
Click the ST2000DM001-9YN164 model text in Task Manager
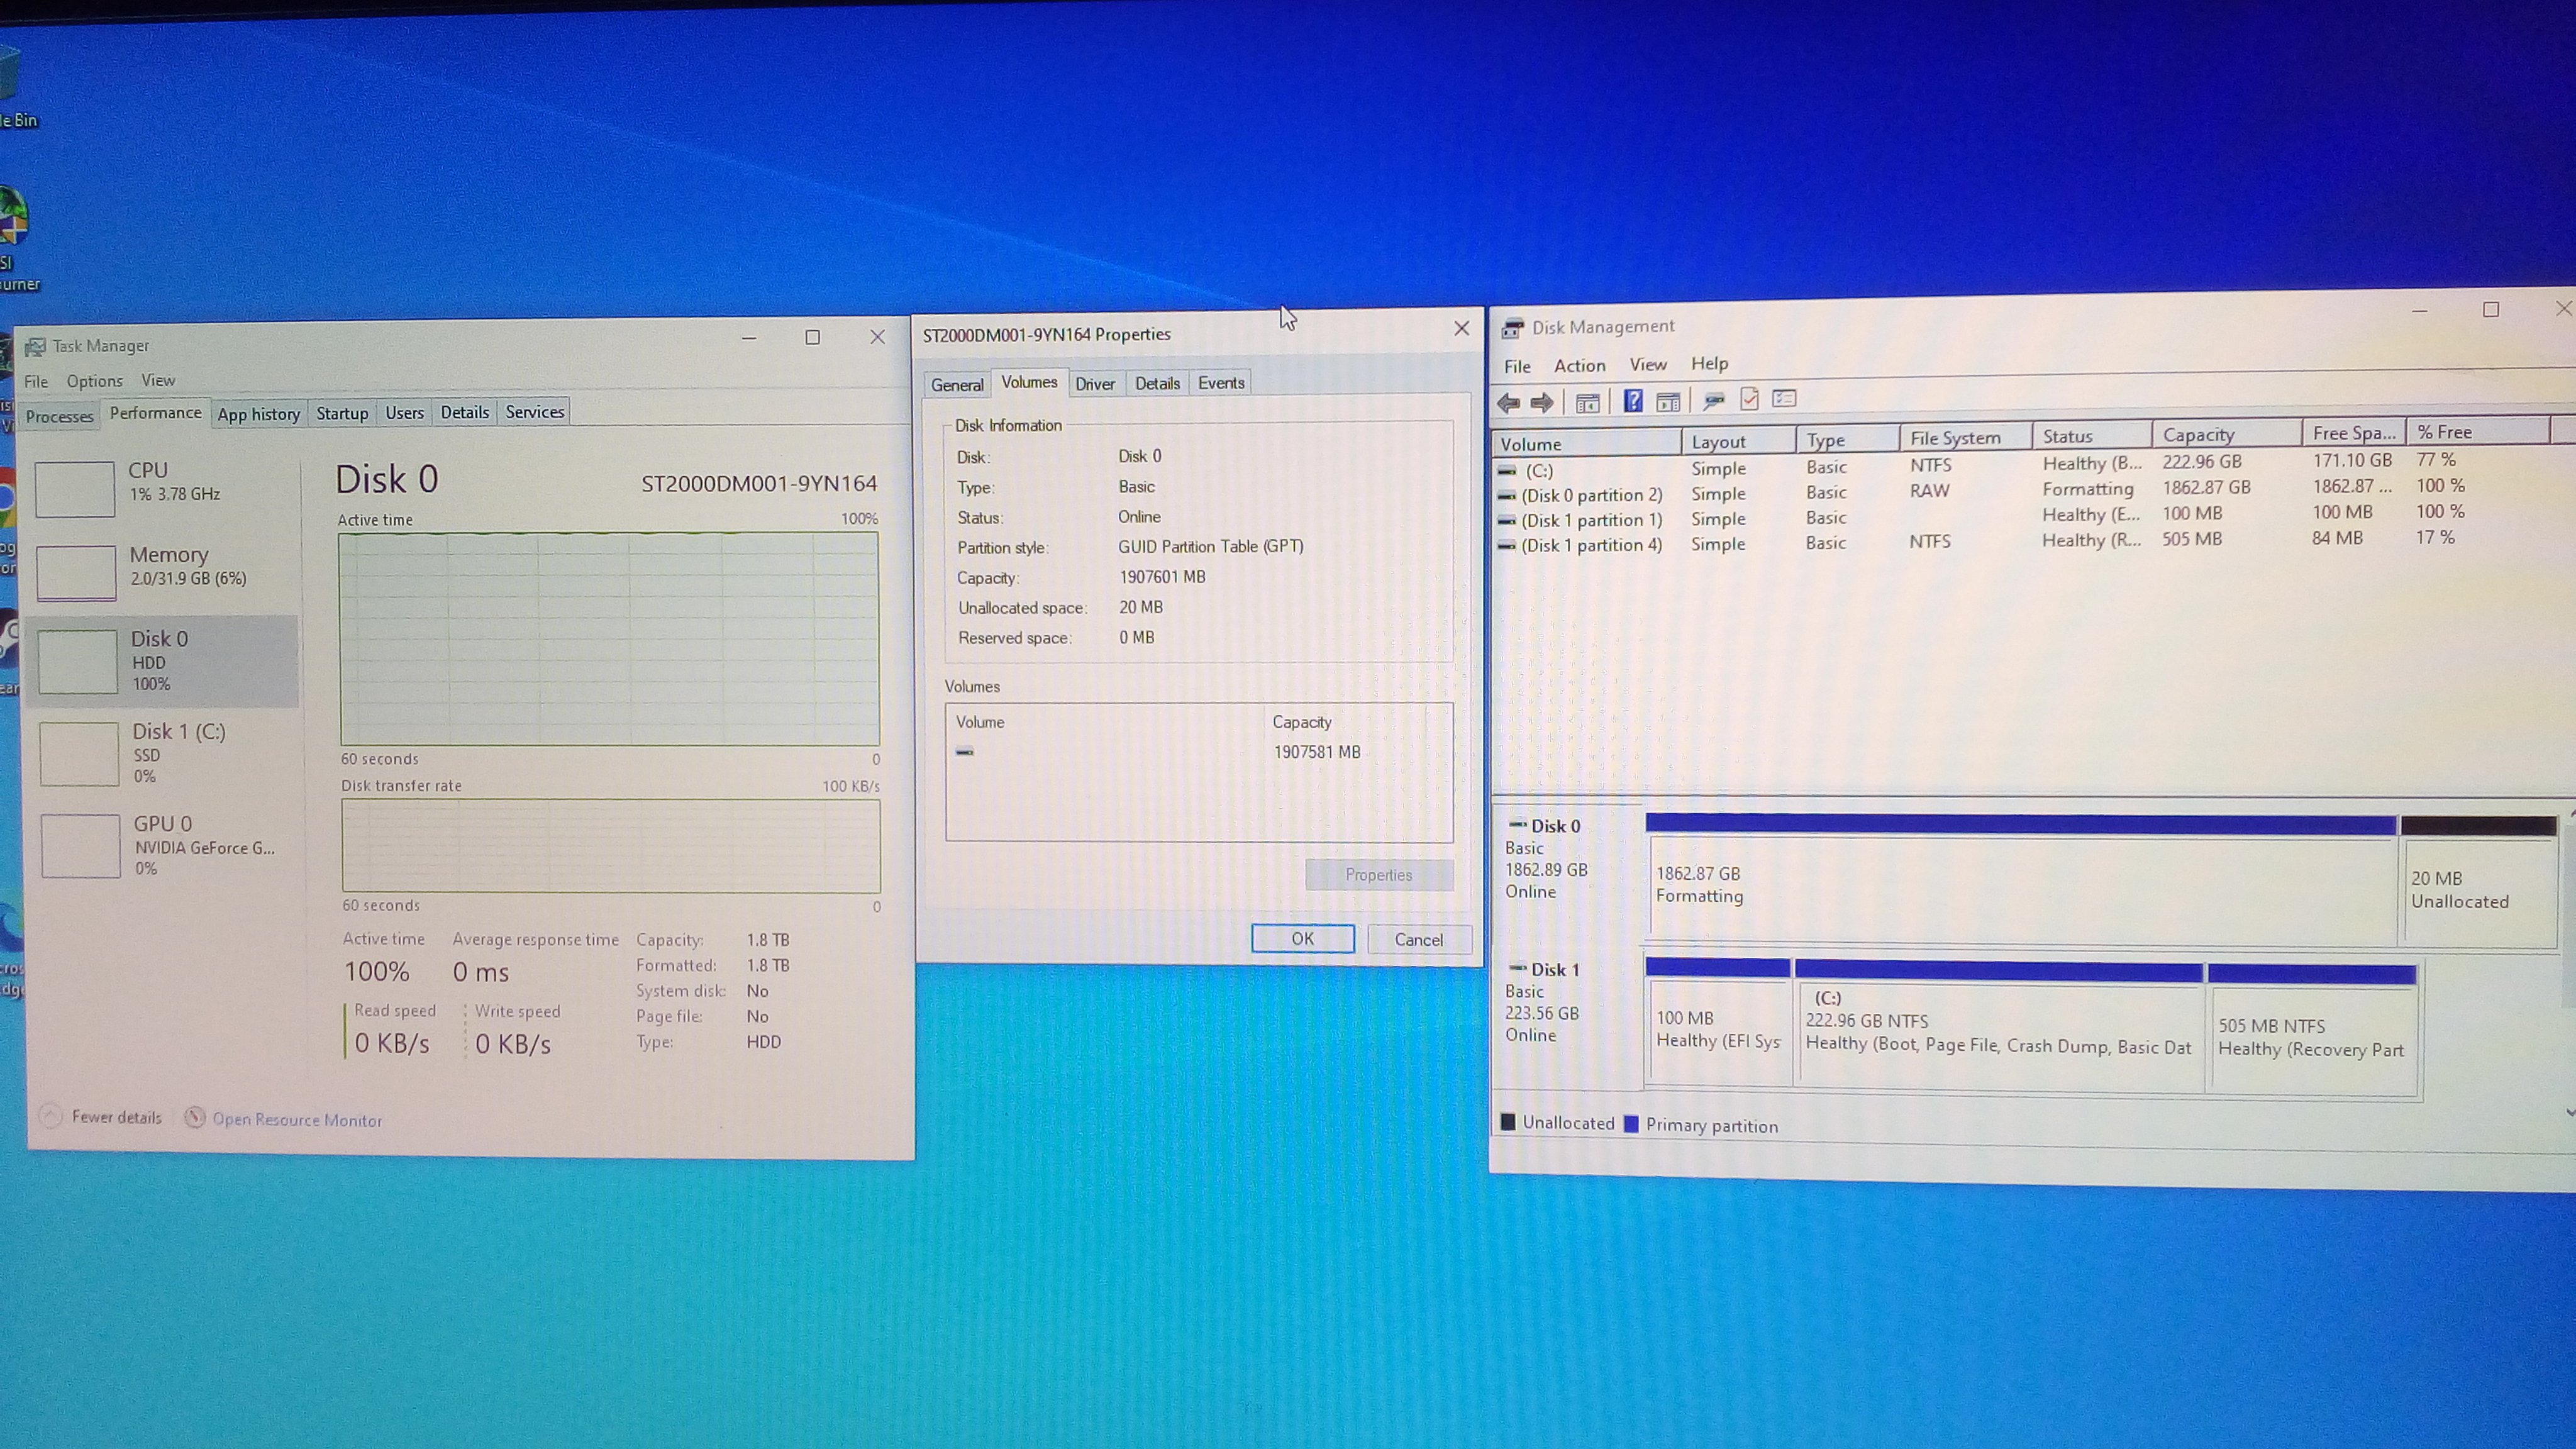coord(759,484)
